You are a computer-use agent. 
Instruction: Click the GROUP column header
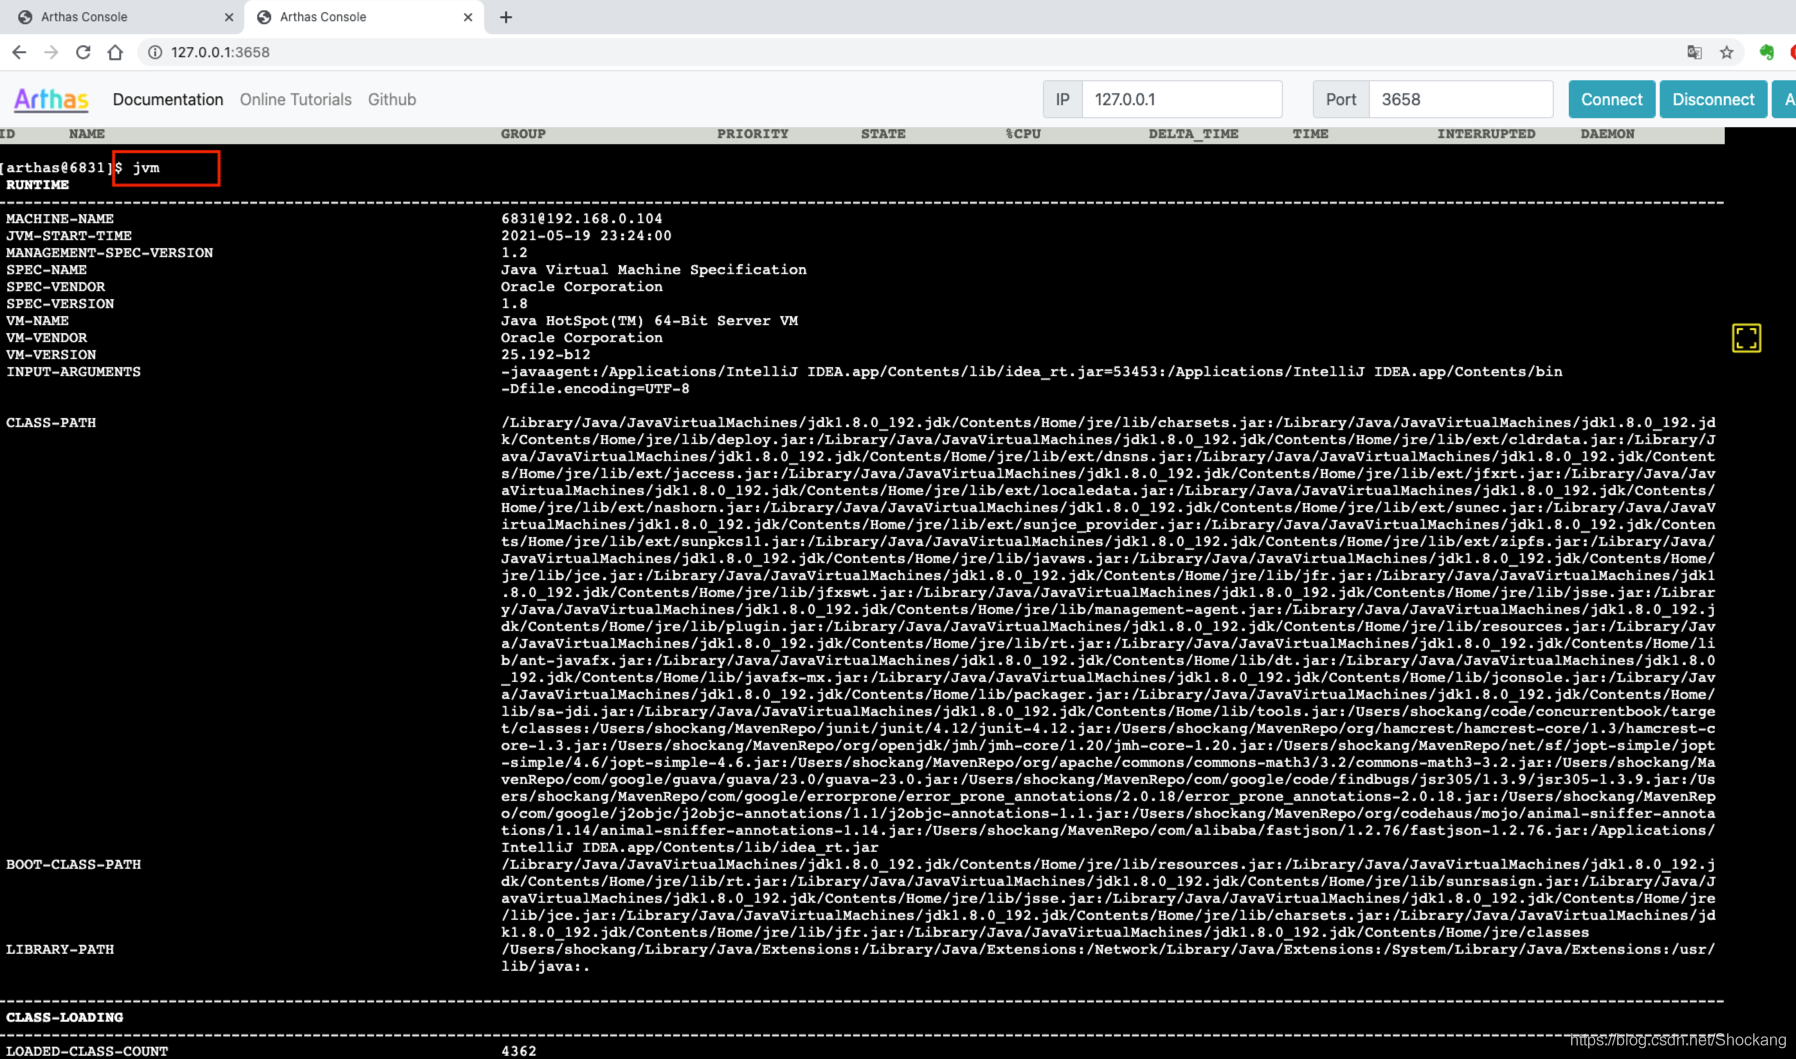(523, 134)
